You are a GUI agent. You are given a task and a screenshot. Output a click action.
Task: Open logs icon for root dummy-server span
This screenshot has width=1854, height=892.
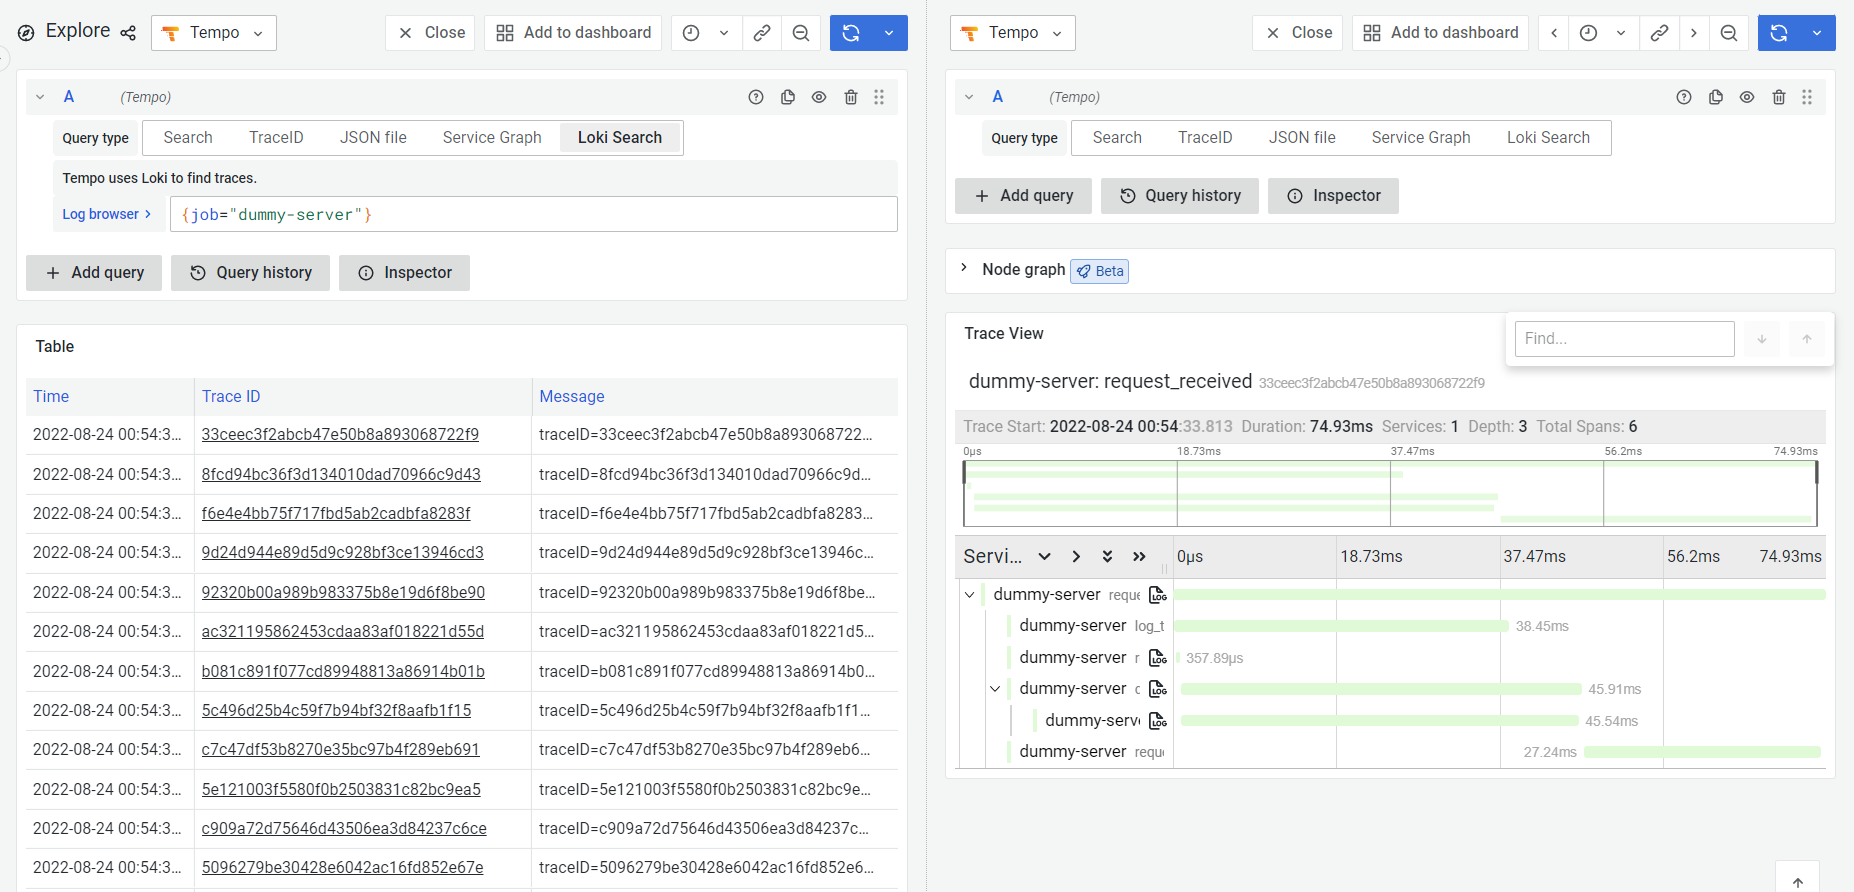tap(1158, 595)
